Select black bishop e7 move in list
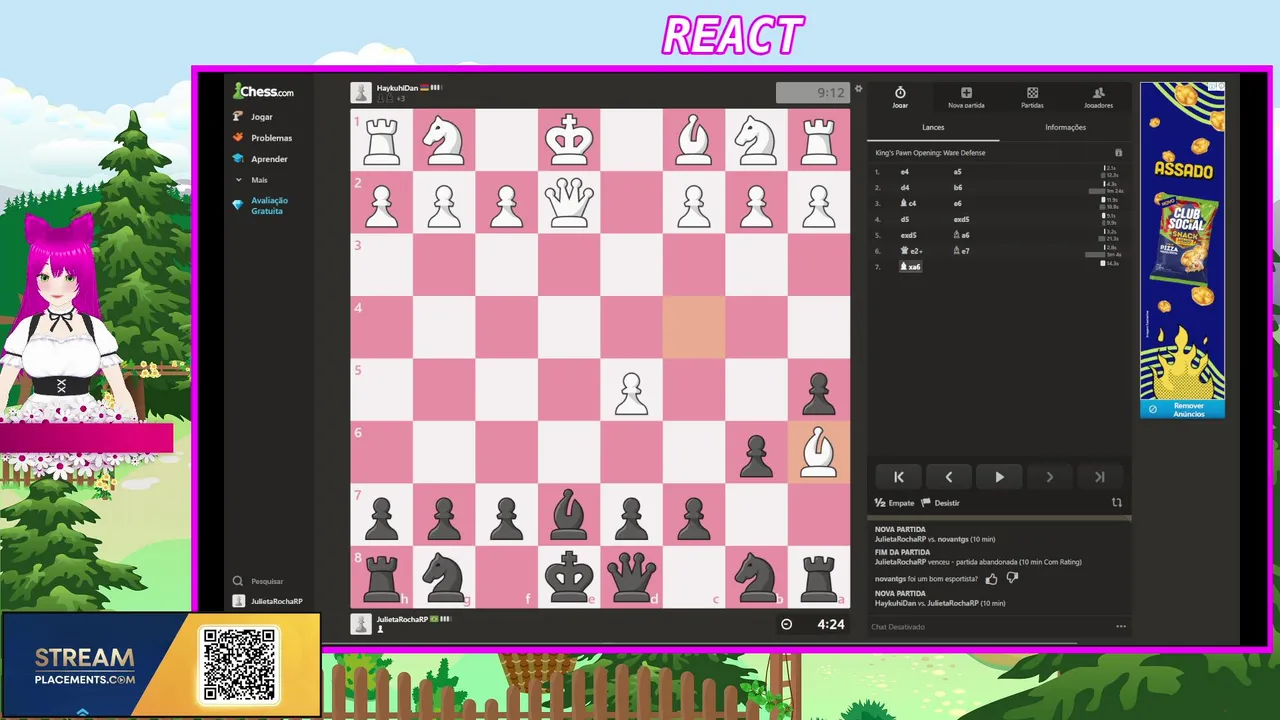This screenshot has width=1280, height=720. [x=961, y=251]
